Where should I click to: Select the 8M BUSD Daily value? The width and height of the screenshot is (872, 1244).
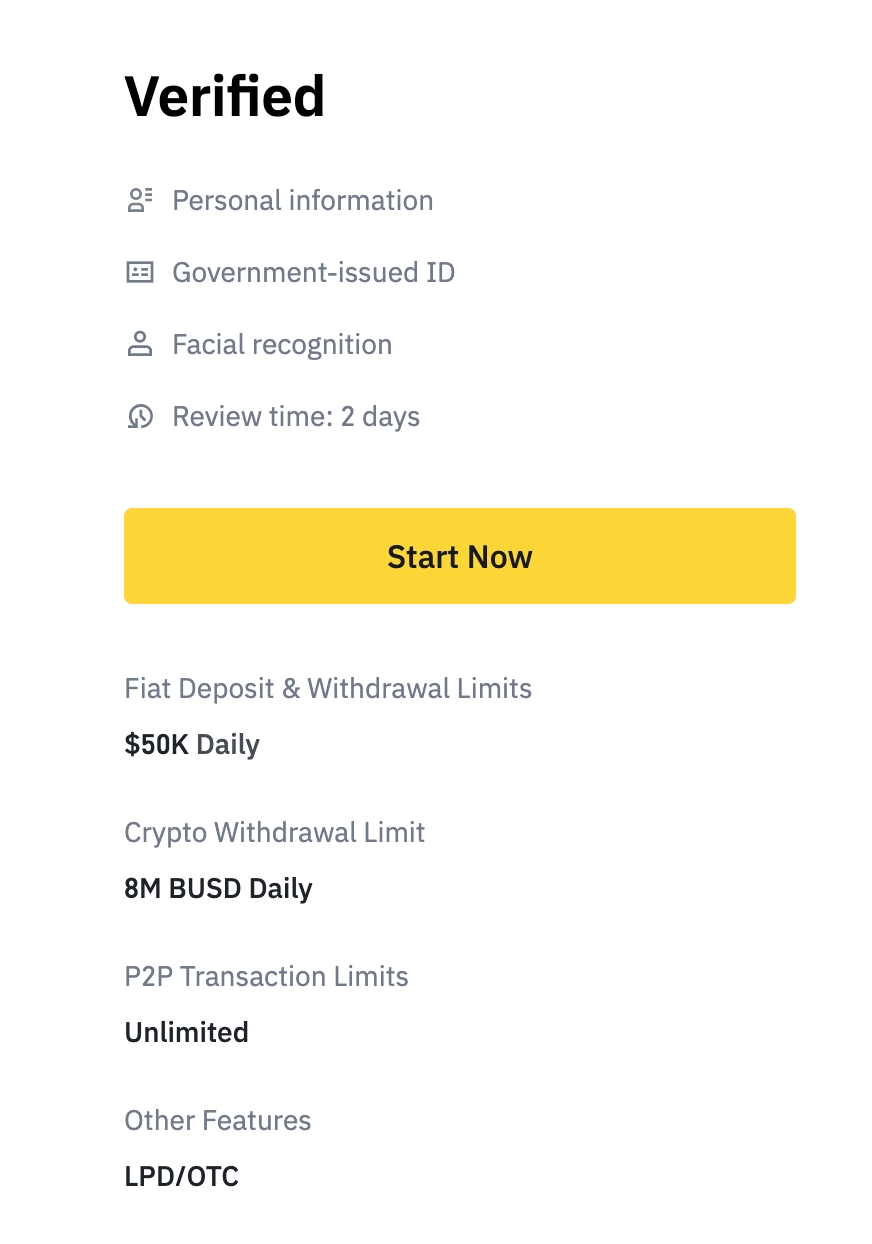pos(218,889)
